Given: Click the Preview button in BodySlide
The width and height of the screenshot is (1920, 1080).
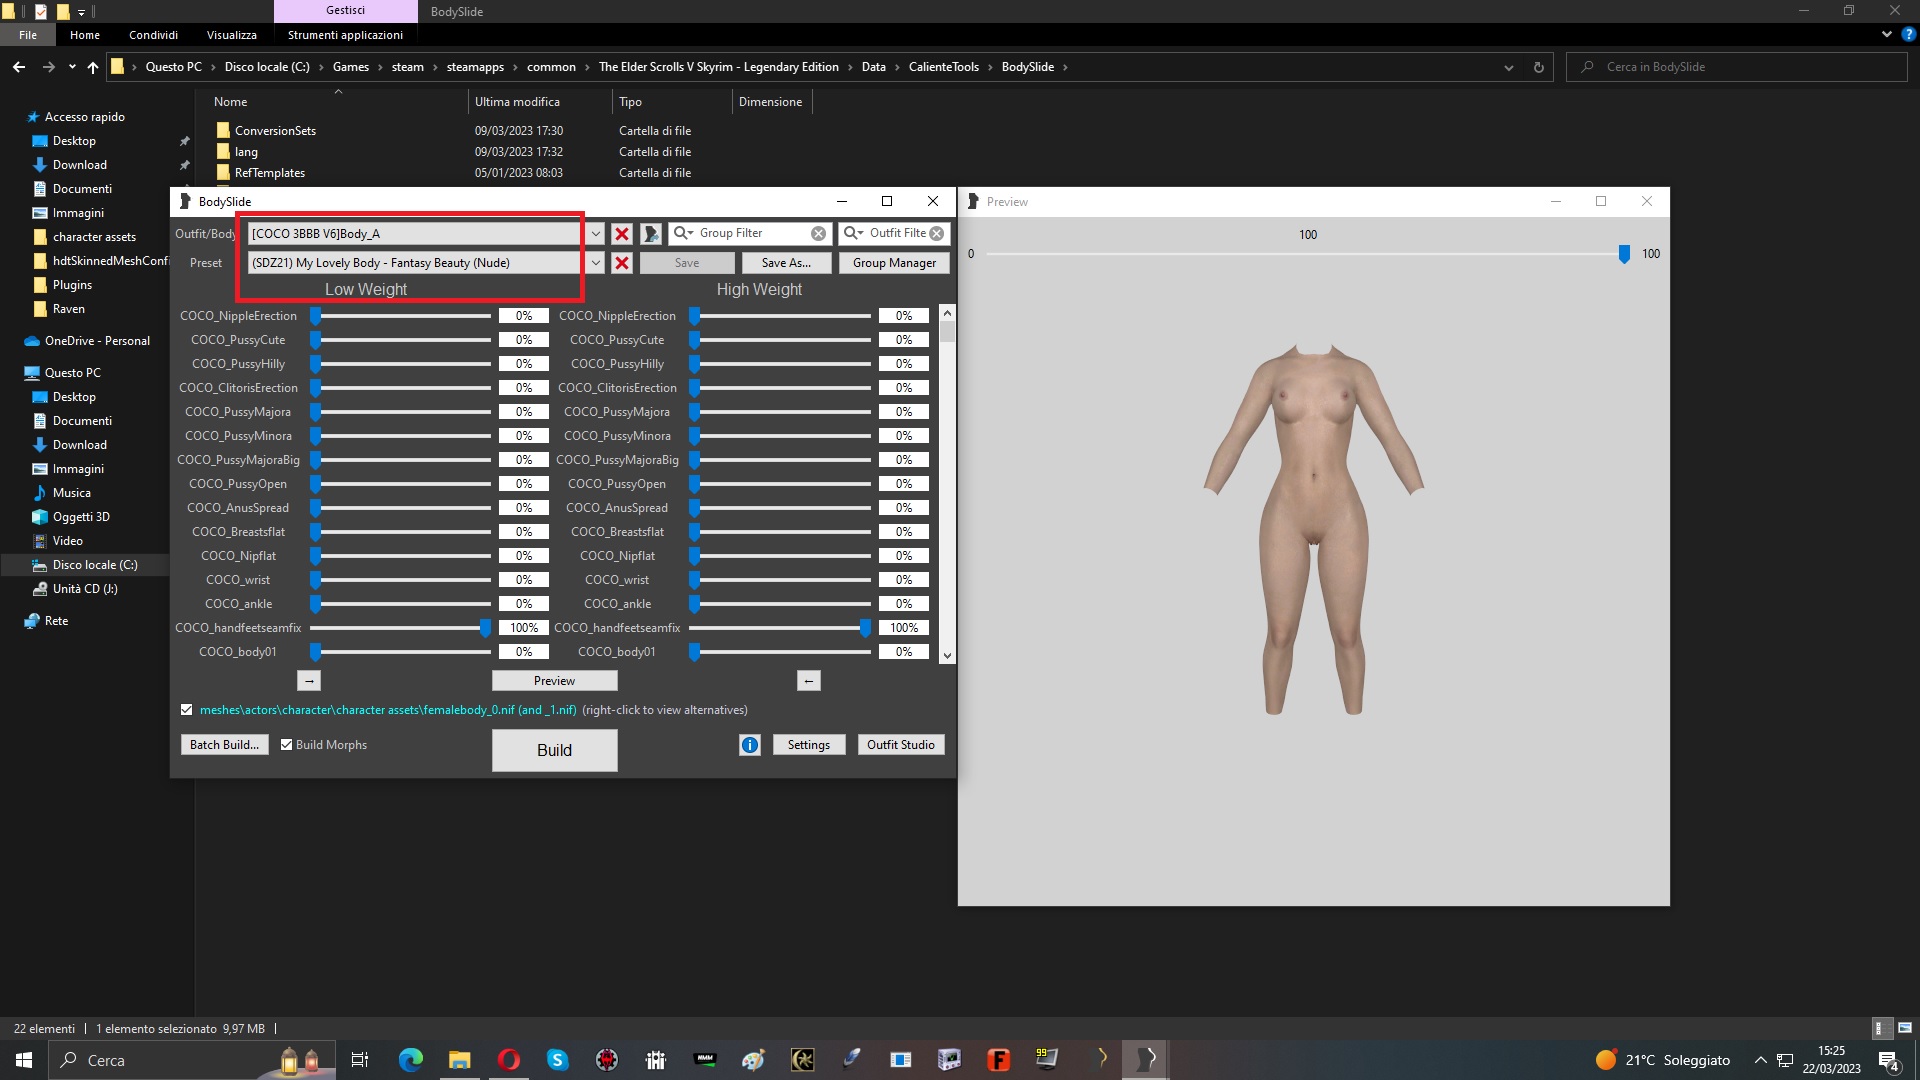Looking at the screenshot, I should [x=555, y=681].
